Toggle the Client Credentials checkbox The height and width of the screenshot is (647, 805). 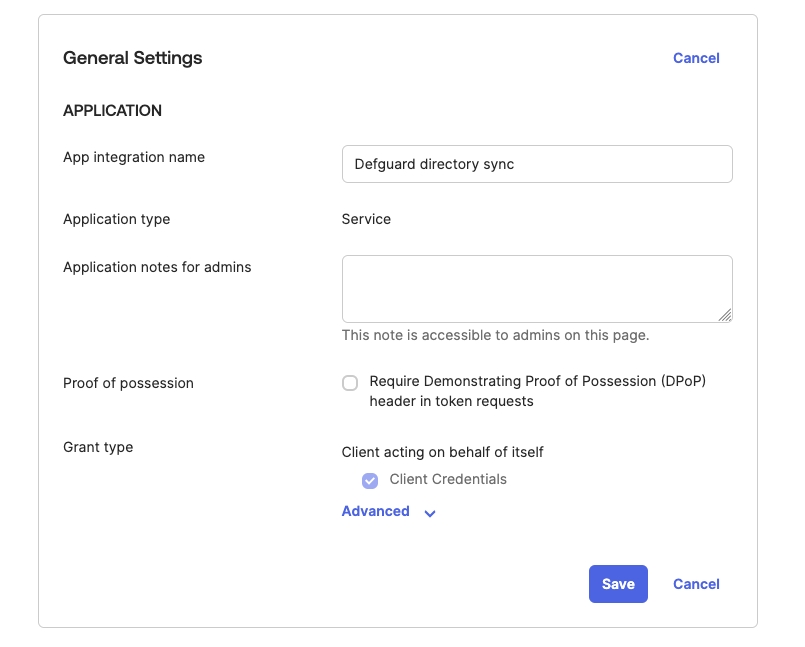(x=370, y=480)
